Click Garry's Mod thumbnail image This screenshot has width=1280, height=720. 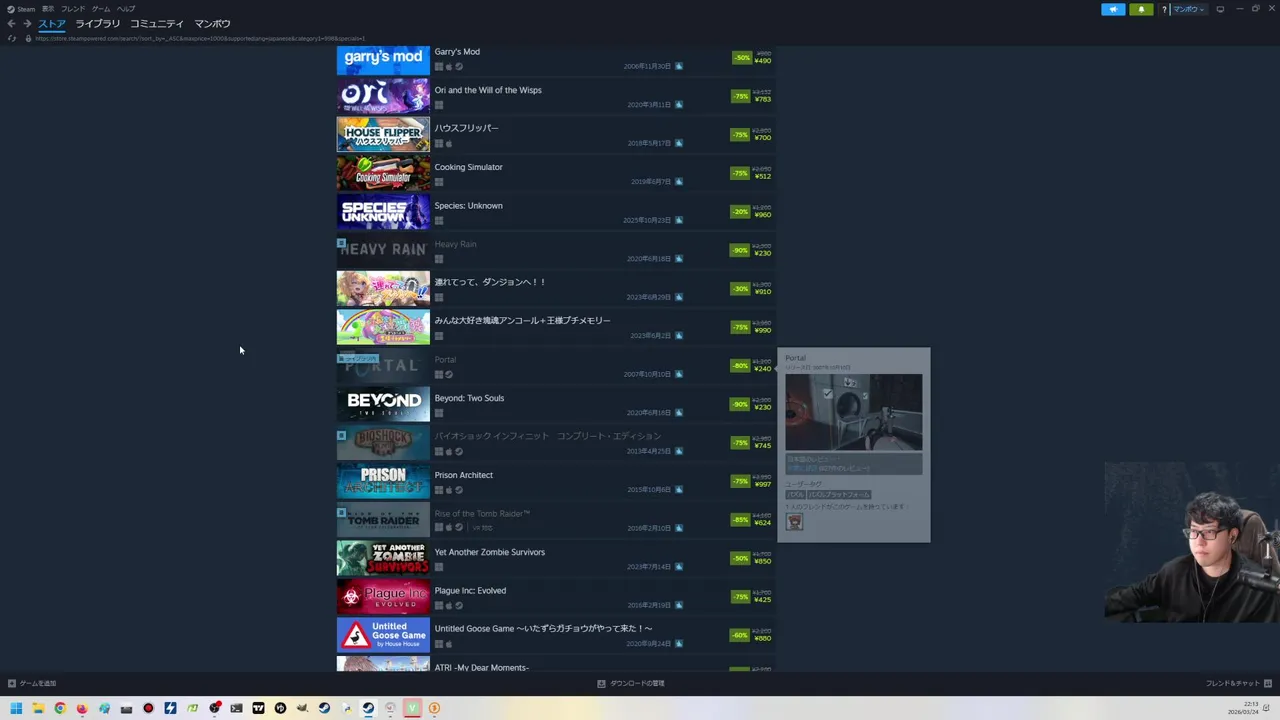383,59
